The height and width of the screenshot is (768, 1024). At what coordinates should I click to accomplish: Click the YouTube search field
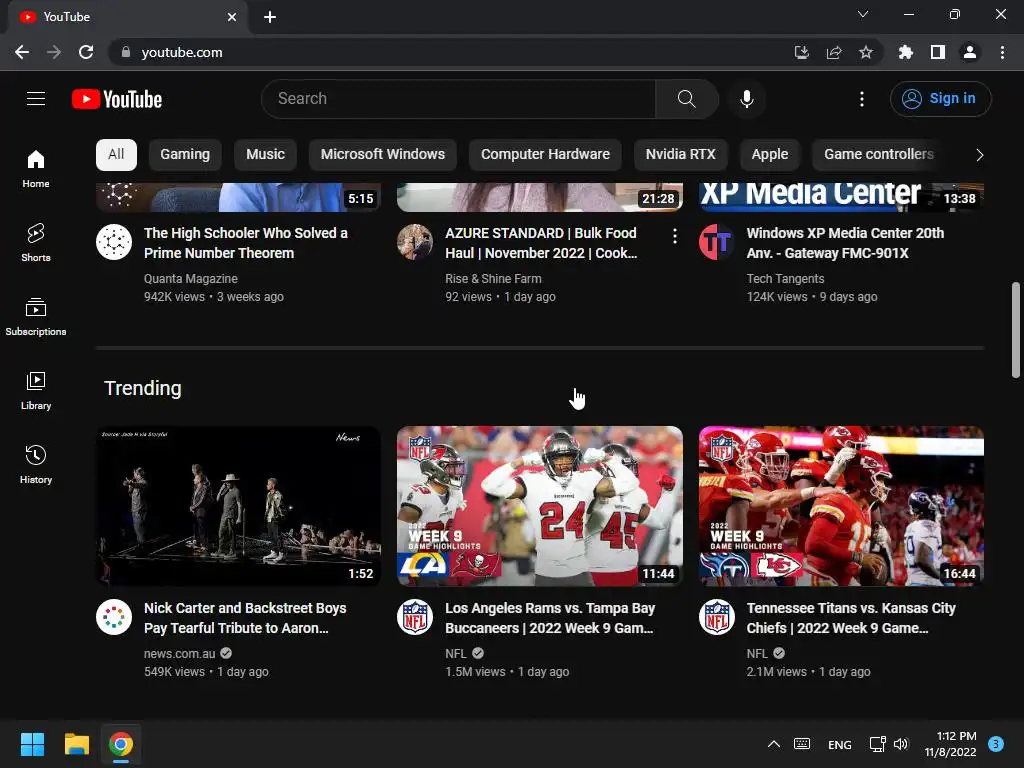click(458, 99)
